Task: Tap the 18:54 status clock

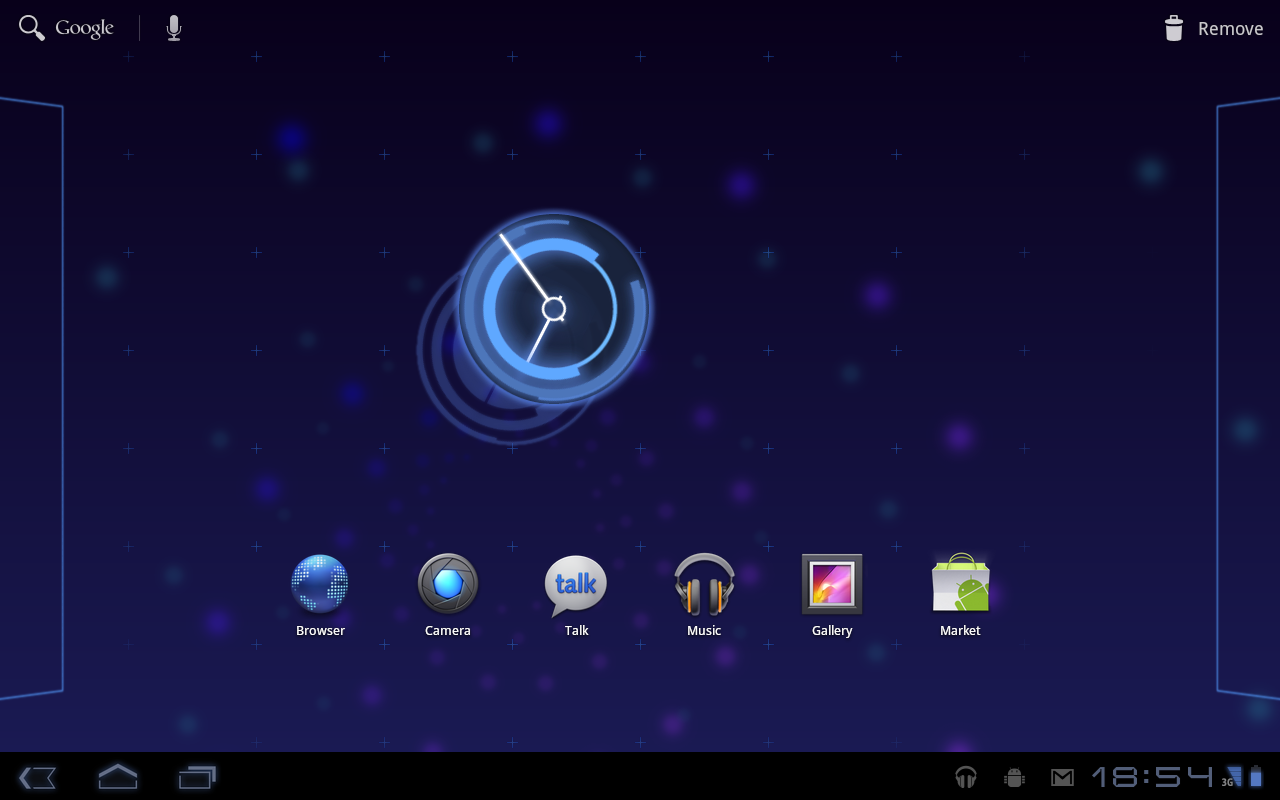Action: tap(1152, 777)
